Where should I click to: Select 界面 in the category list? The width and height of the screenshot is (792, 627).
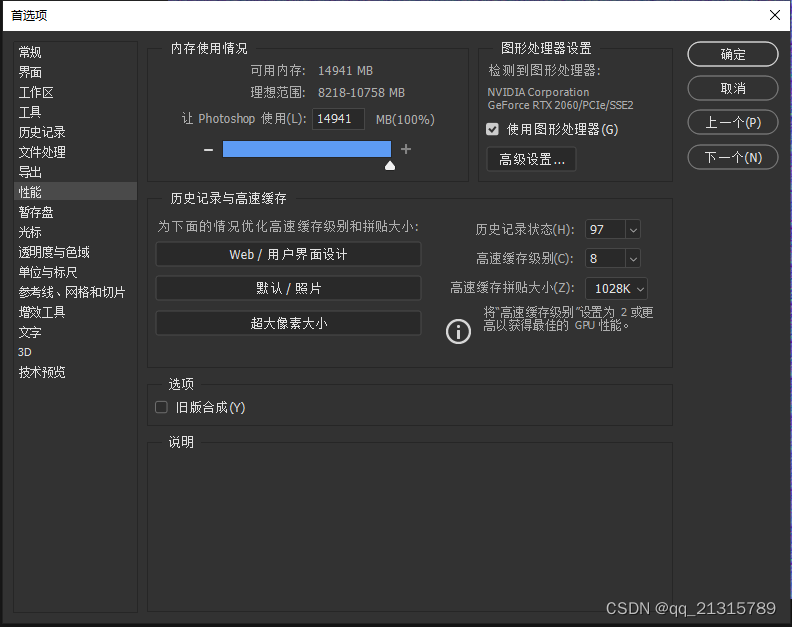75,72
